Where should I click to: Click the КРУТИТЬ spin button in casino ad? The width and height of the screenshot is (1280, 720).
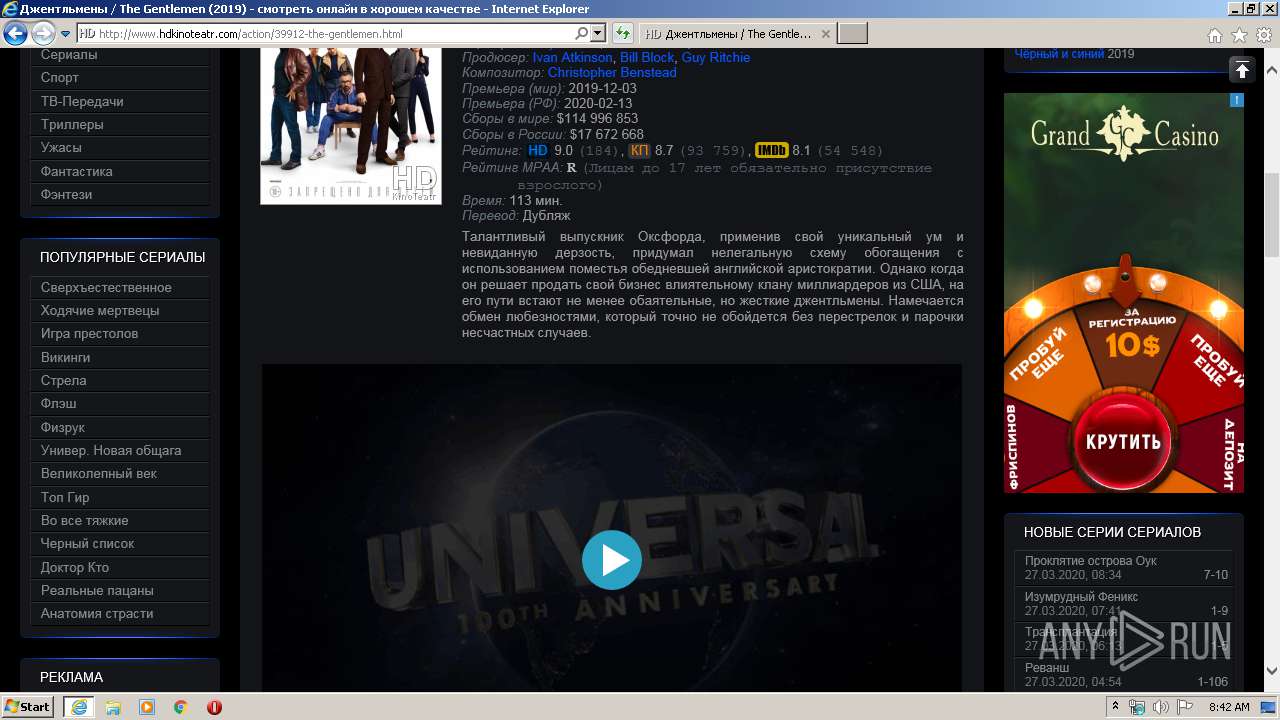tap(1124, 441)
